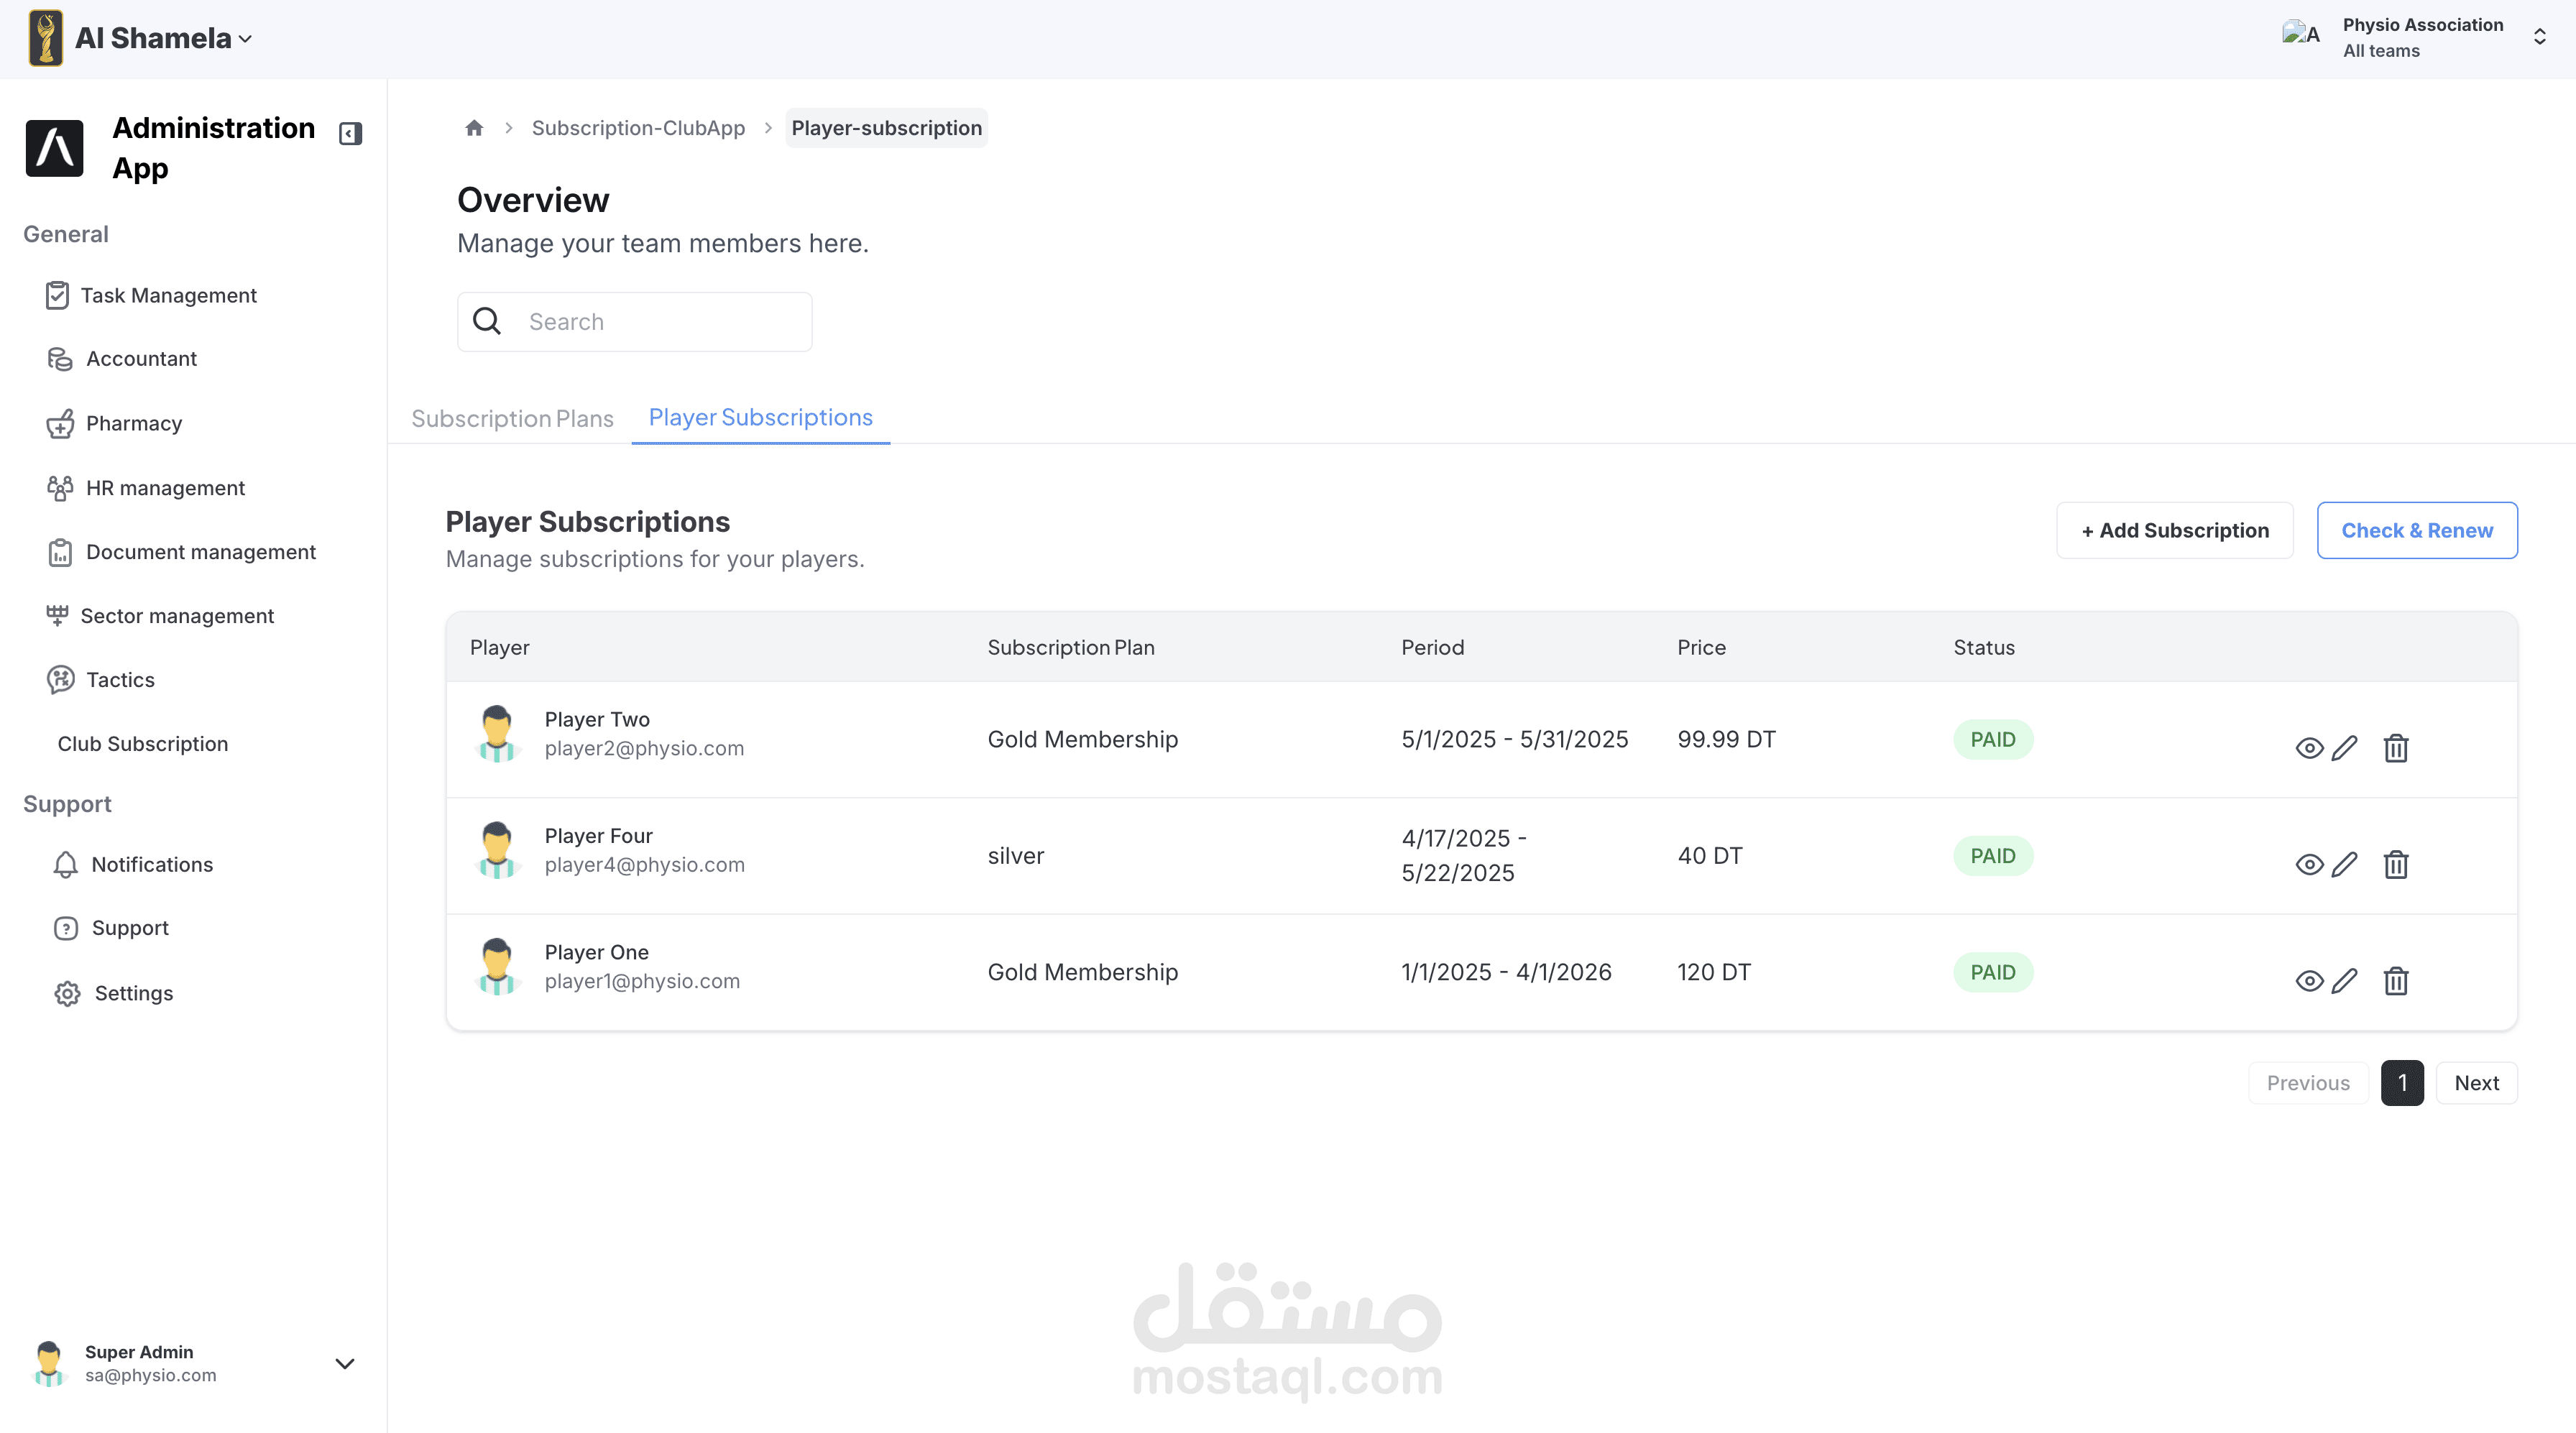
Task: Click the 1/1/2025 - 4/1/2026 period cell
Action: click(x=1506, y=972)
